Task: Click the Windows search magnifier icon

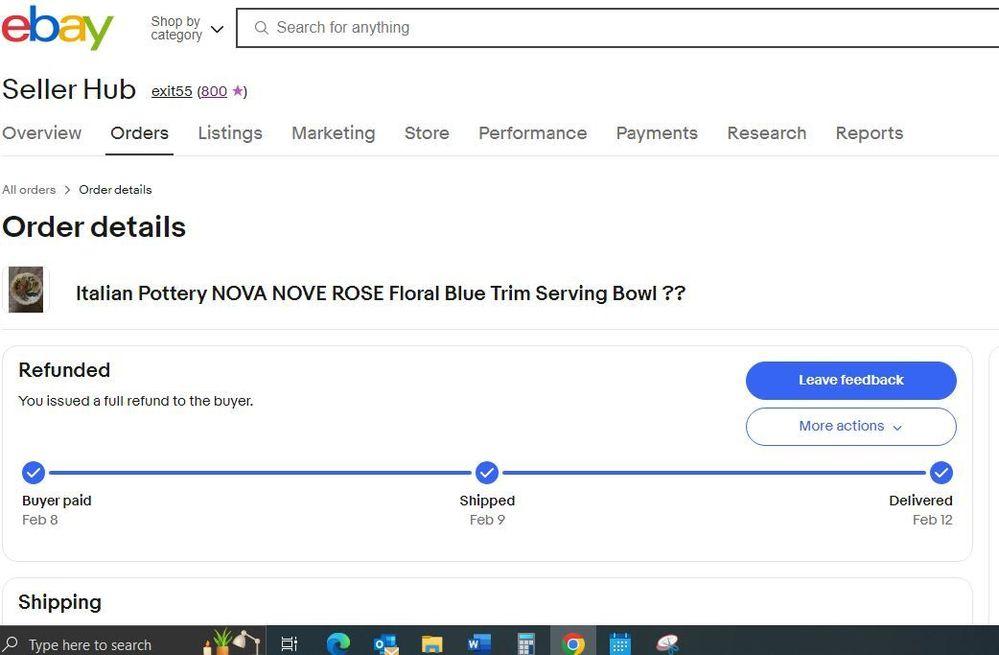Action: point(10,644)
